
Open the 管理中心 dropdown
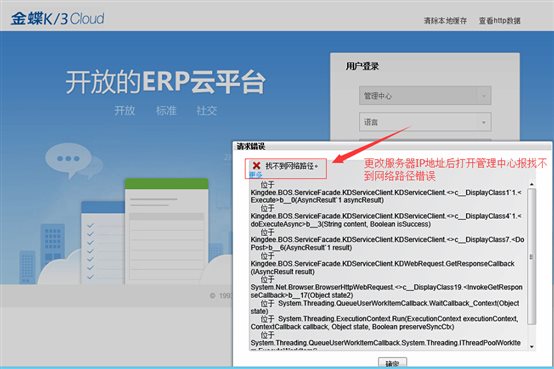click(425, 95)
